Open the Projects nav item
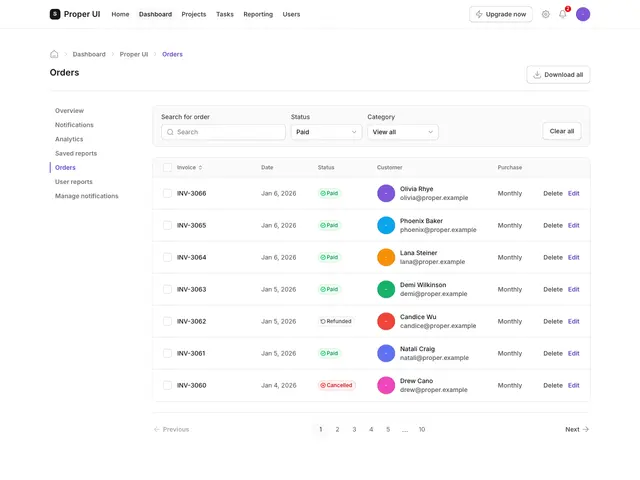 pos(194,14)
